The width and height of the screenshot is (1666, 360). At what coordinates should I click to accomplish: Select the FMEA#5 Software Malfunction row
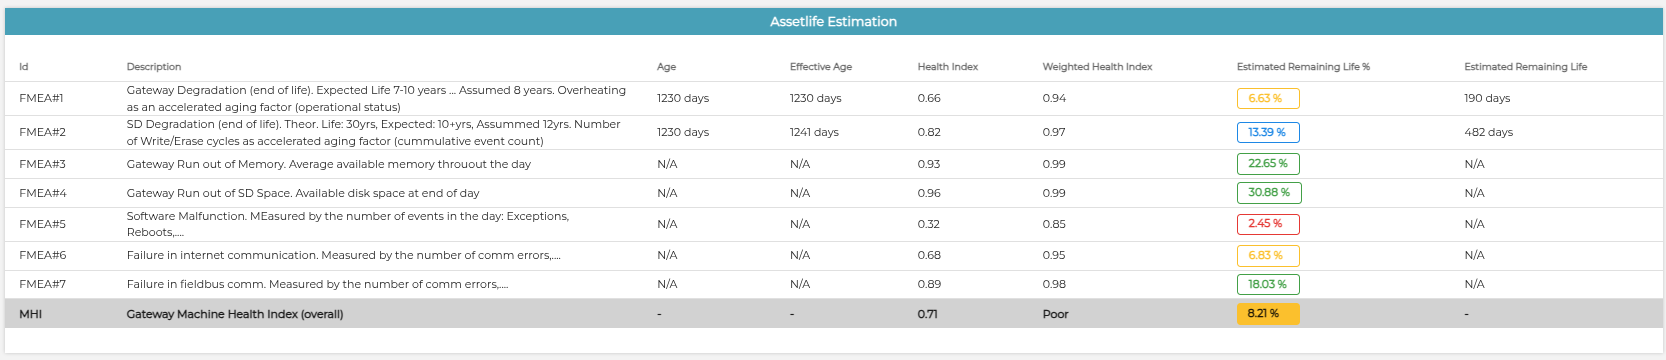pyautogui.click(x=833, y=224)
